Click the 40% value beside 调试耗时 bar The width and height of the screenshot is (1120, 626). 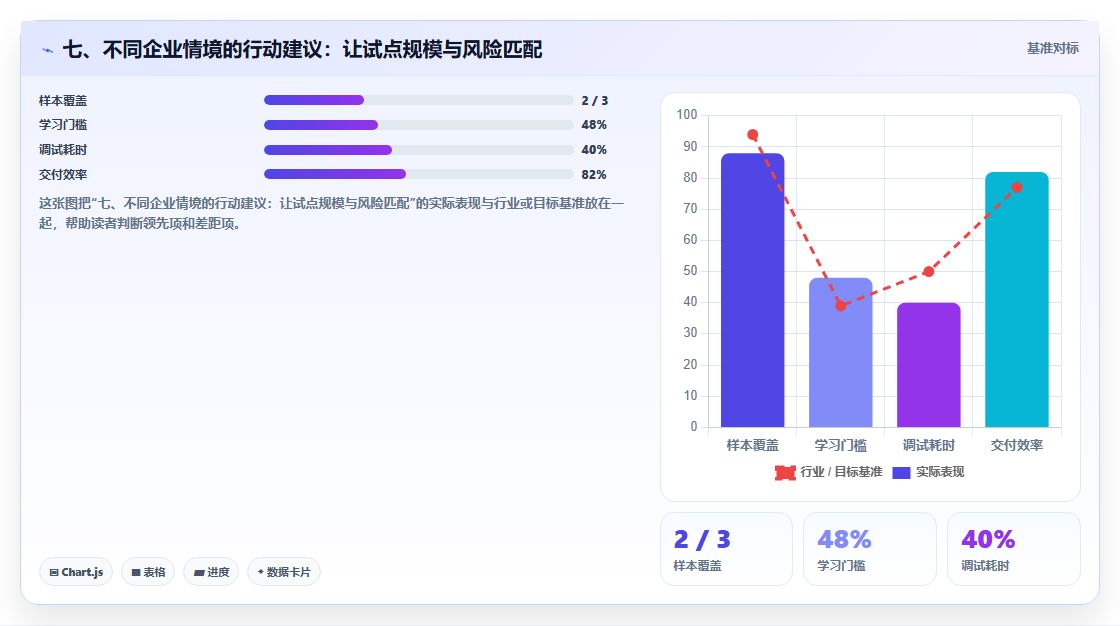(x=594, y=150)
